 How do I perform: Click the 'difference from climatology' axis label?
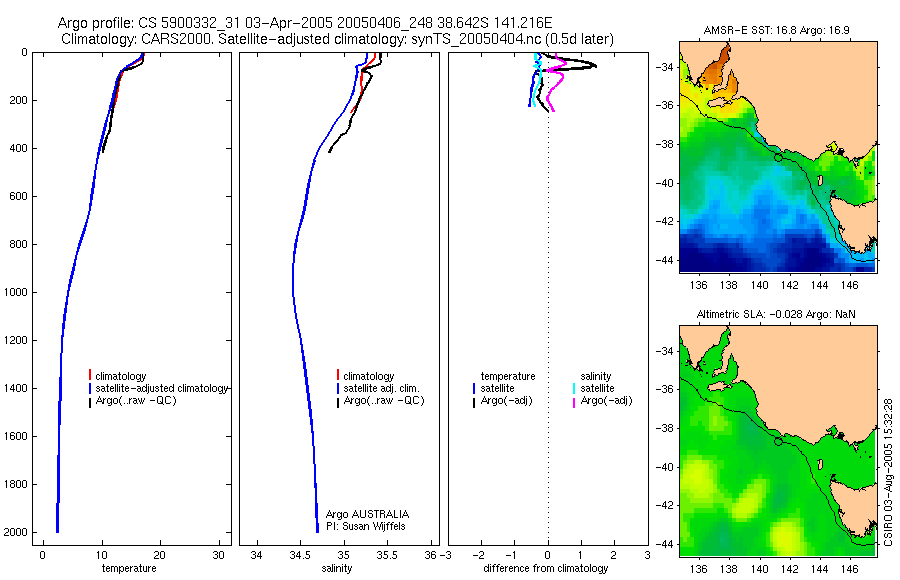[546, 569]
